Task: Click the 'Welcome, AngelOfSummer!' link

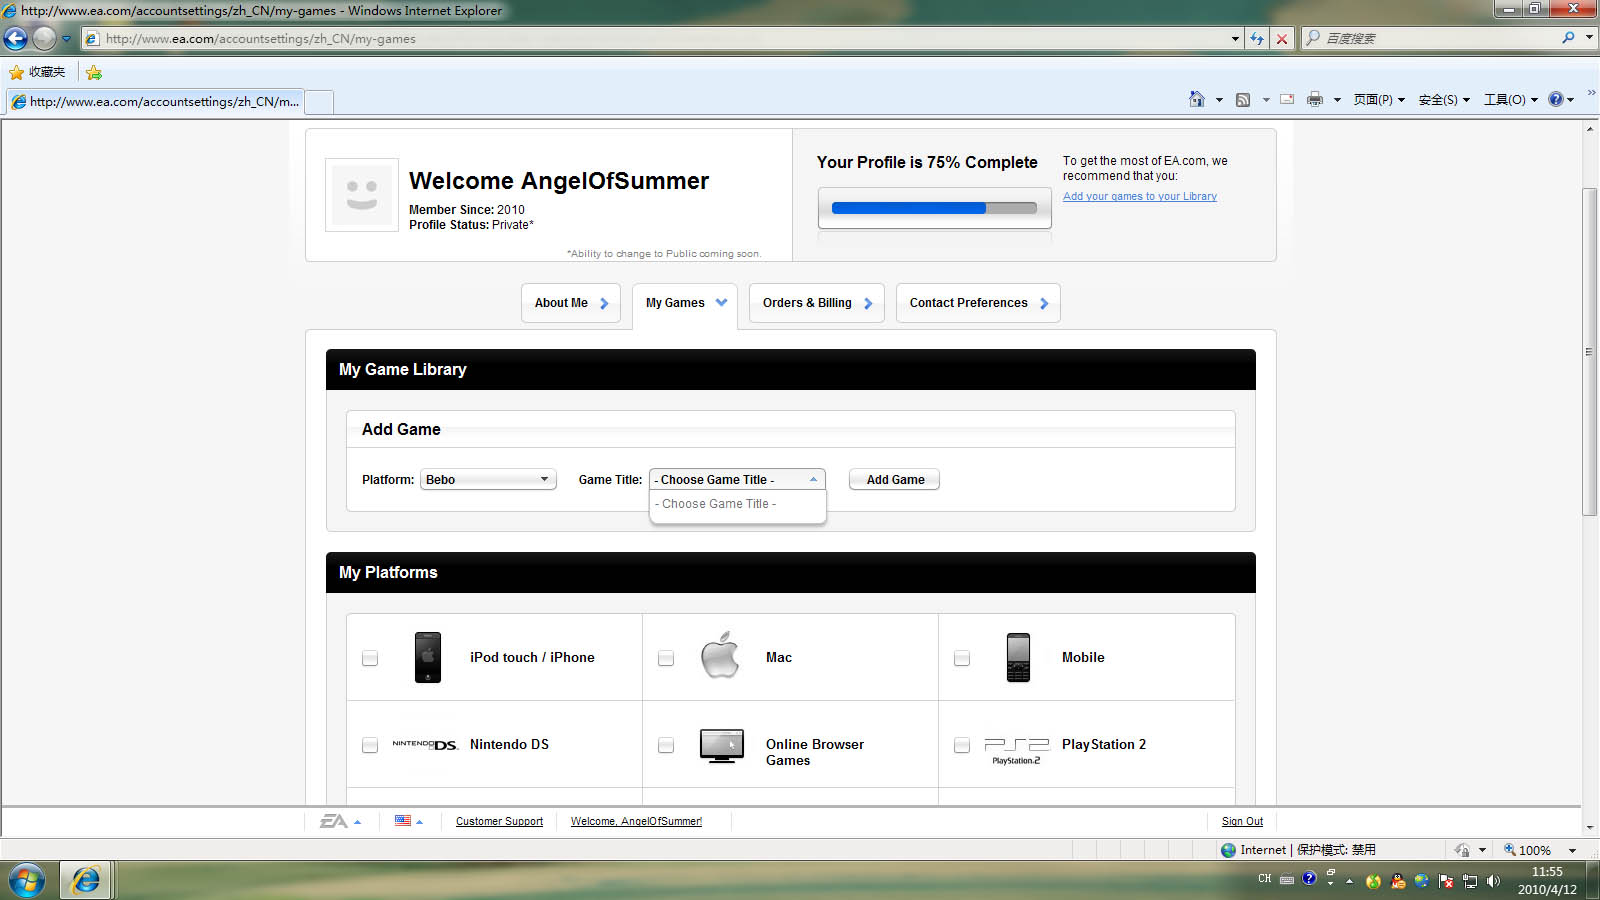Action: click(x=636, y=821)
